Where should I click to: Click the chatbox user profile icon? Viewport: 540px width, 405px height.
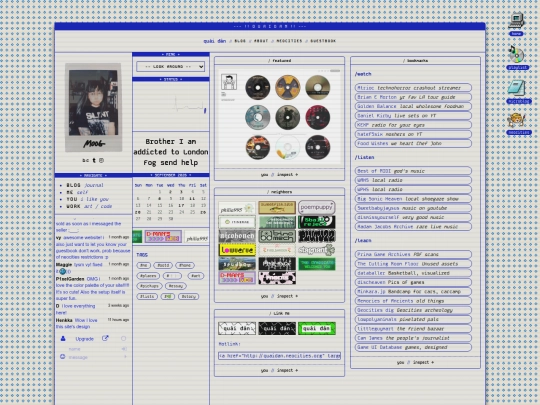coord(63,339)
